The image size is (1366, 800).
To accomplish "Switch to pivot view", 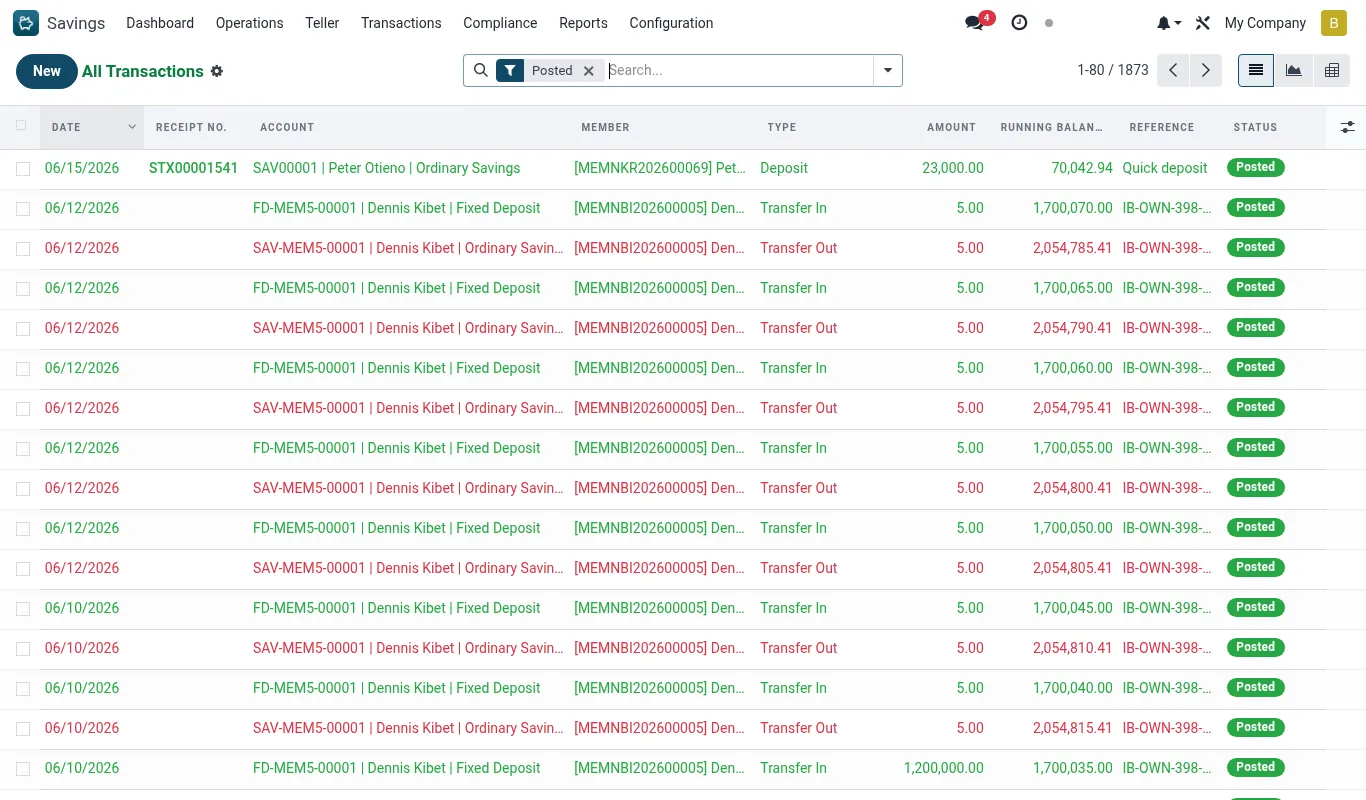I will [1332, 70].
